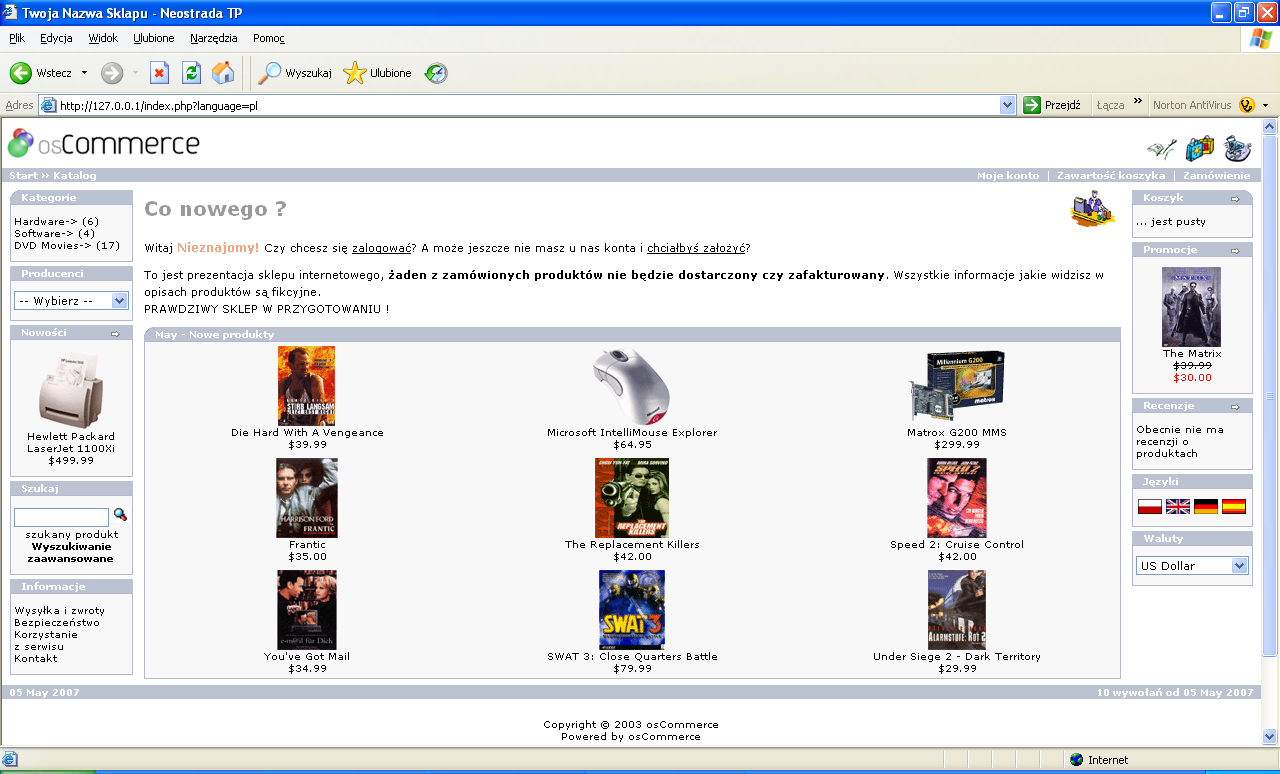Open the Waluty US Dollar dropdown

[1192, 566]
